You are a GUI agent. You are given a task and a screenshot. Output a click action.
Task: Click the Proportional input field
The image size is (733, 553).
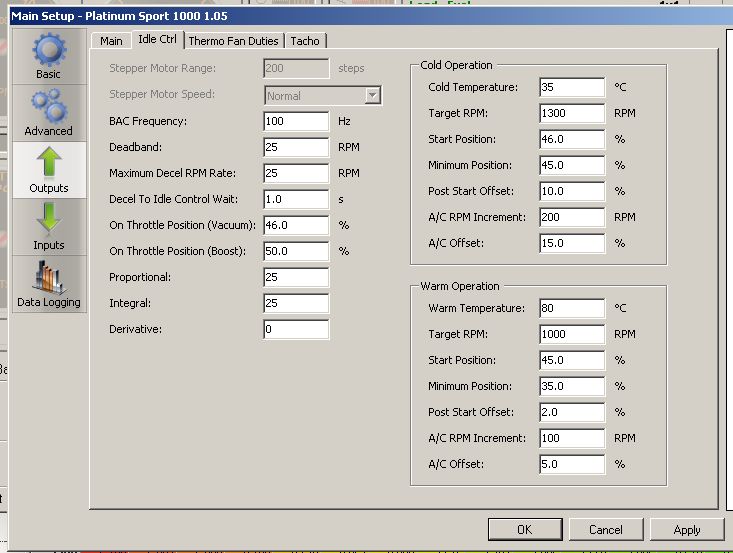(x=296, y=277)
